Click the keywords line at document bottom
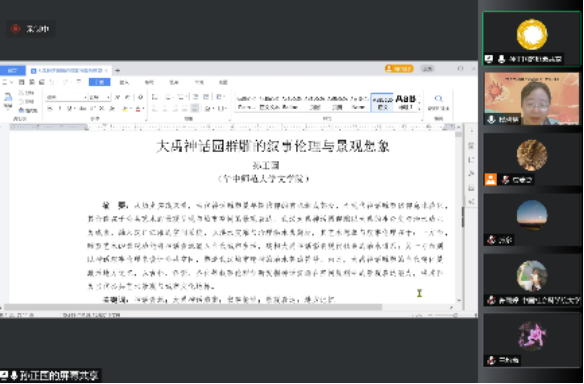The image size is (584, 384). pos(219,299)
